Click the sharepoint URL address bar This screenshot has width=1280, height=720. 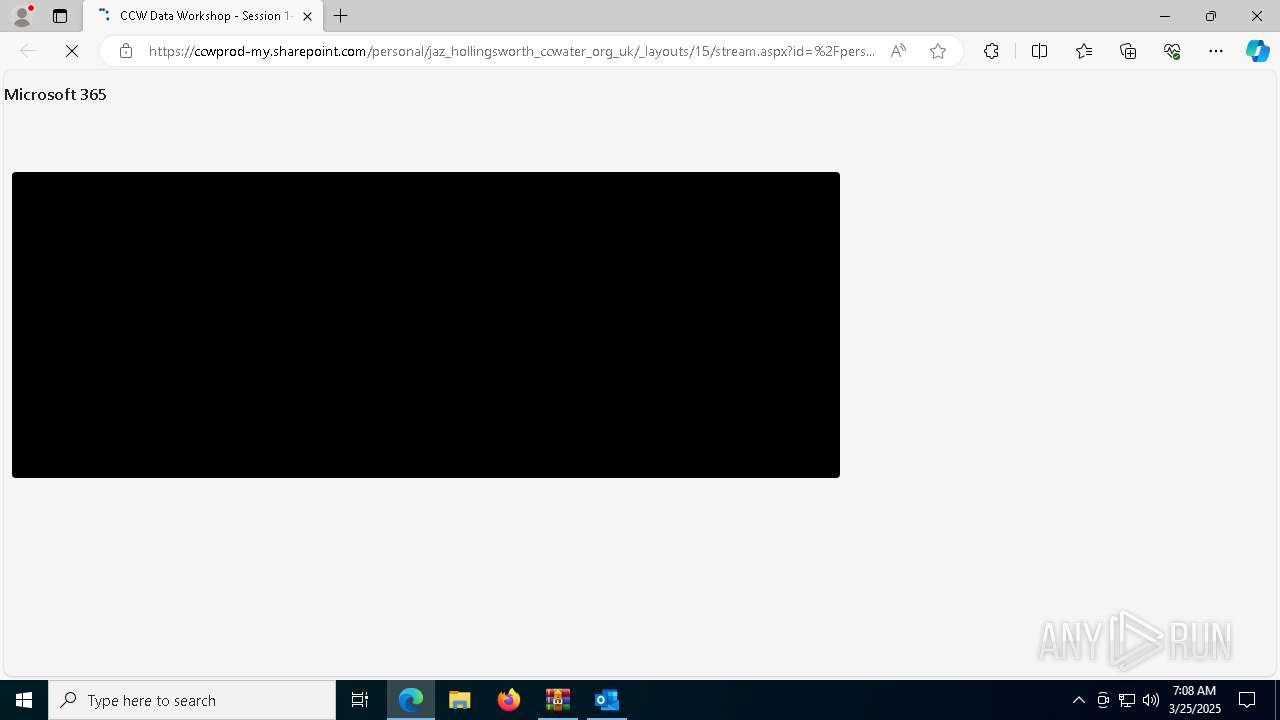tap(511, 51)
